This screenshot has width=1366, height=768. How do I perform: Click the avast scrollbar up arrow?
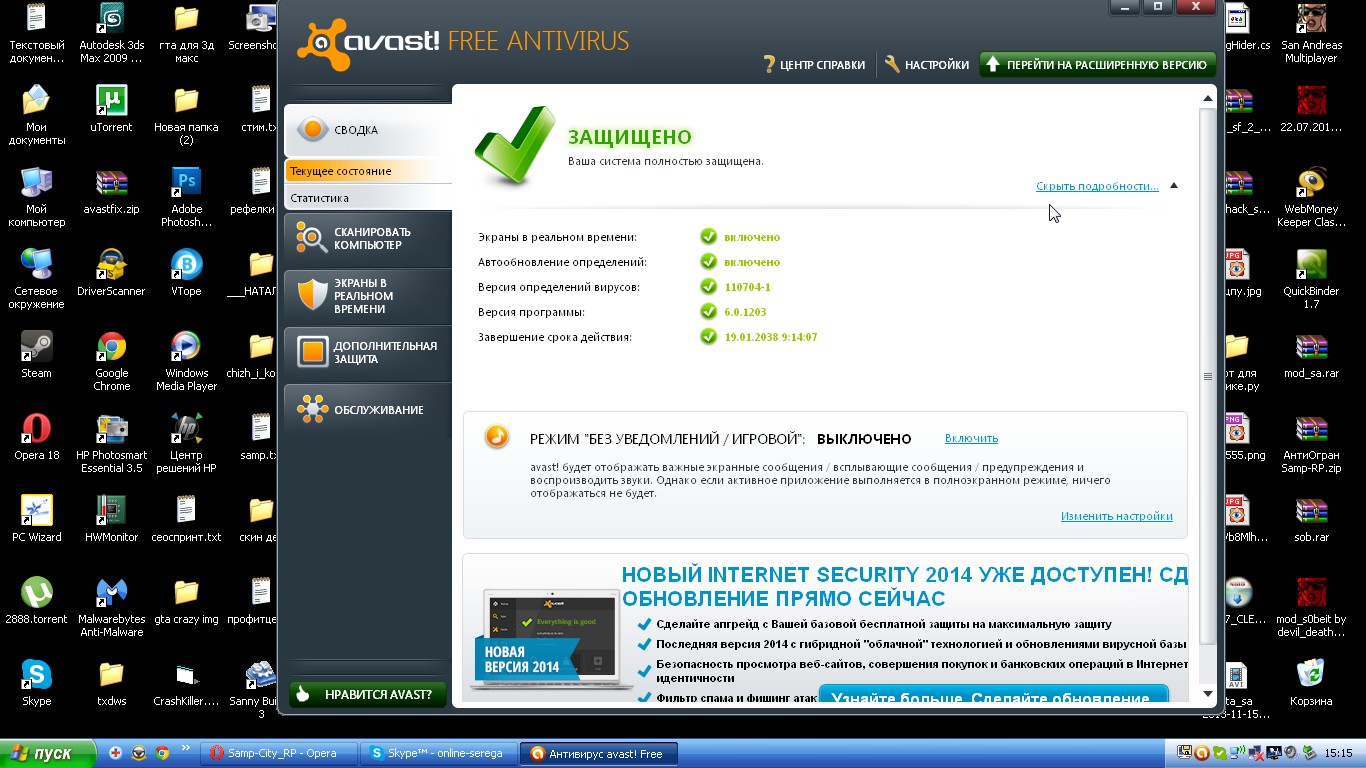tap(1208, 98)
